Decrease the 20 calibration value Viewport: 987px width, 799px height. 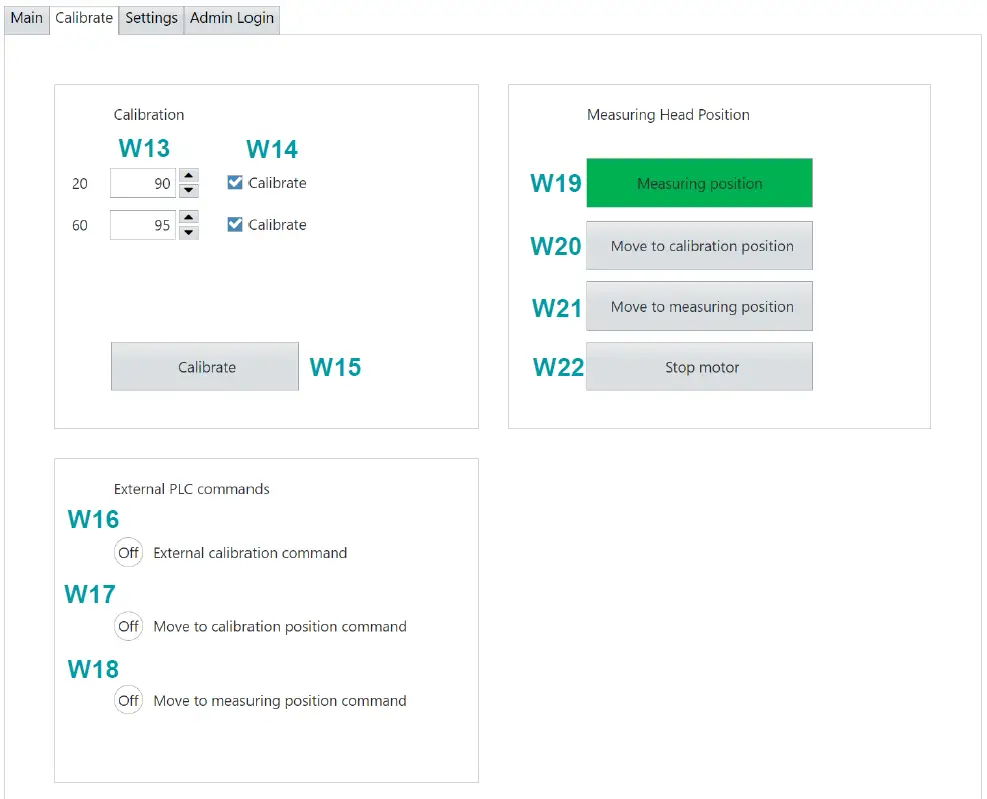pyautogui.click(x=188, y=191)
